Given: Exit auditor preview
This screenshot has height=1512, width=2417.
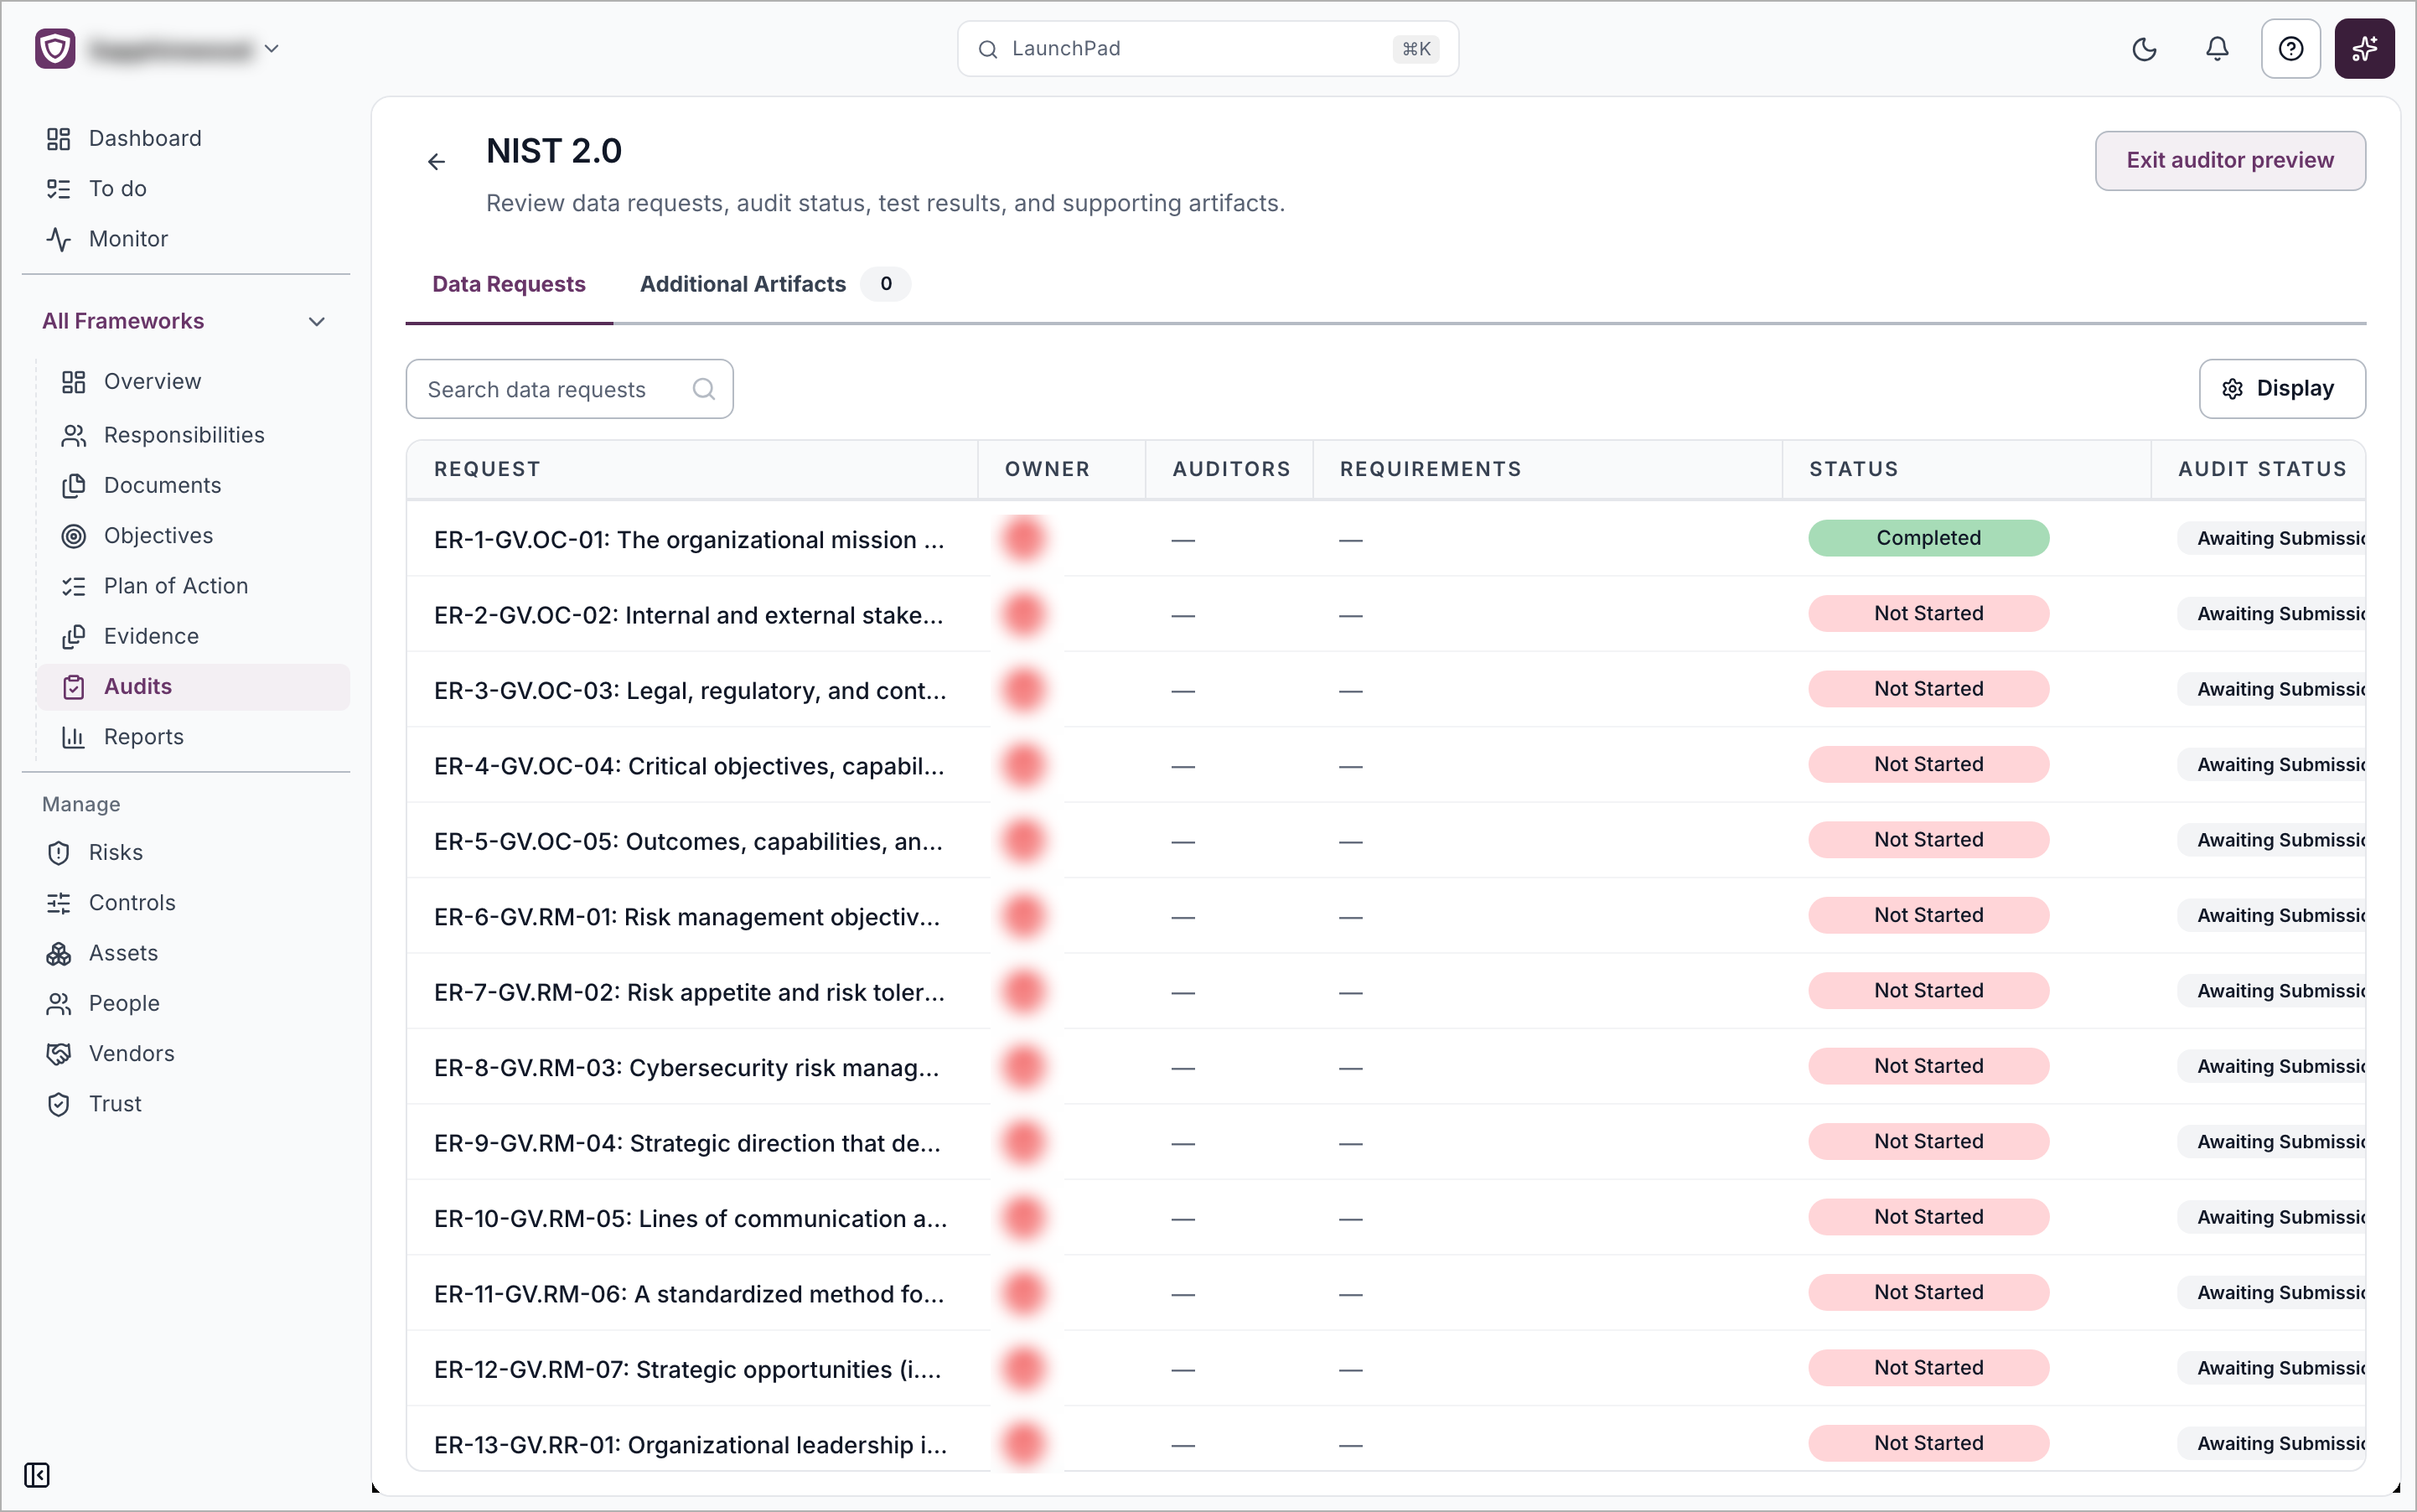Looking at the screenshot, I should point(2229,160).
